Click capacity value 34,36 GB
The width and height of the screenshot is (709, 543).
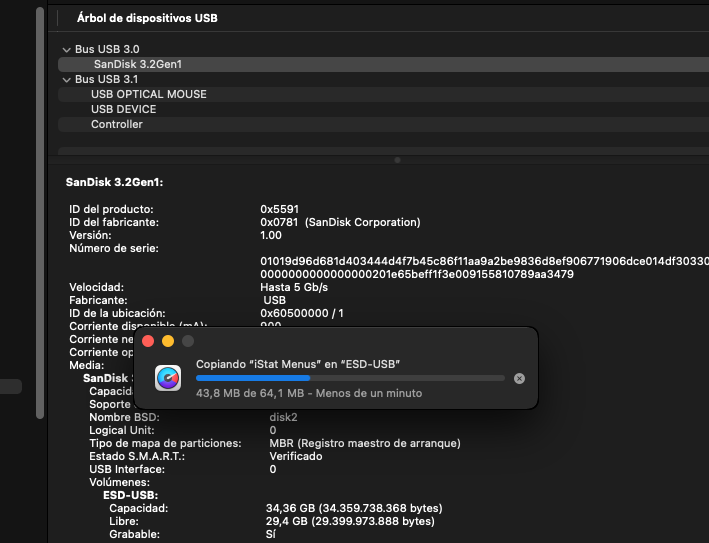354,509
